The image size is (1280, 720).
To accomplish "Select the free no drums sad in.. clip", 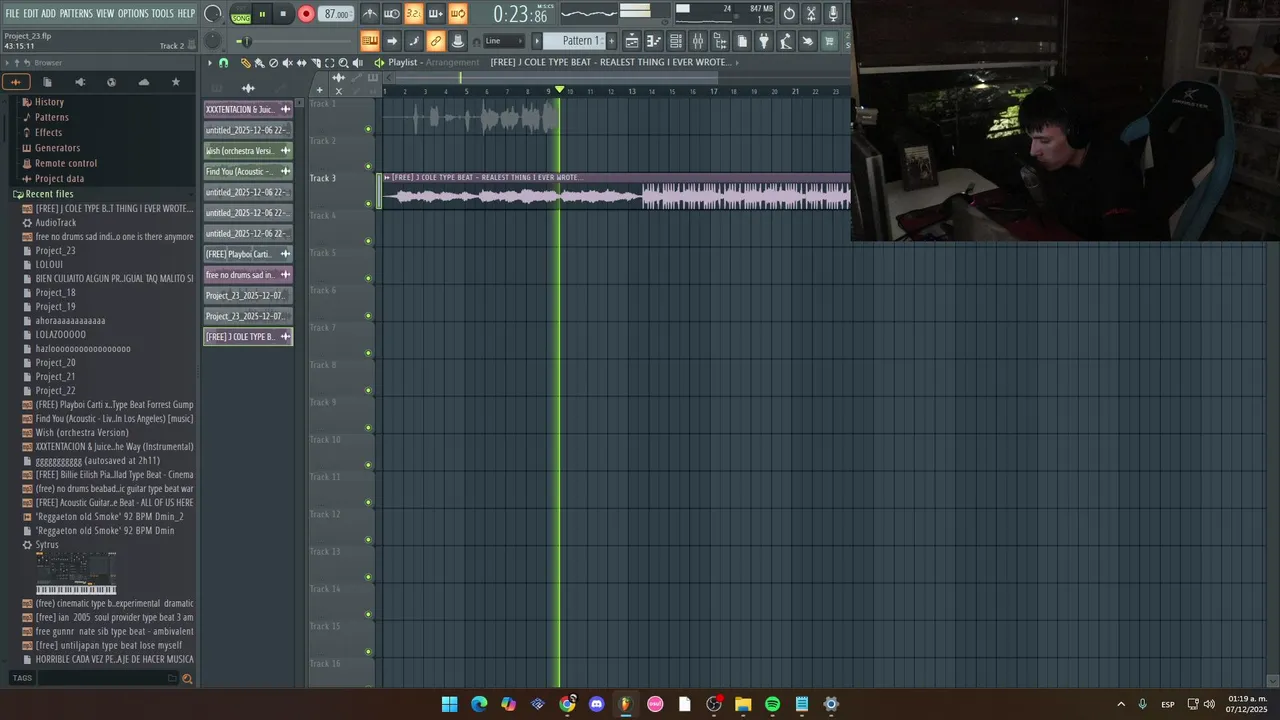I will [x=248, y=275].
